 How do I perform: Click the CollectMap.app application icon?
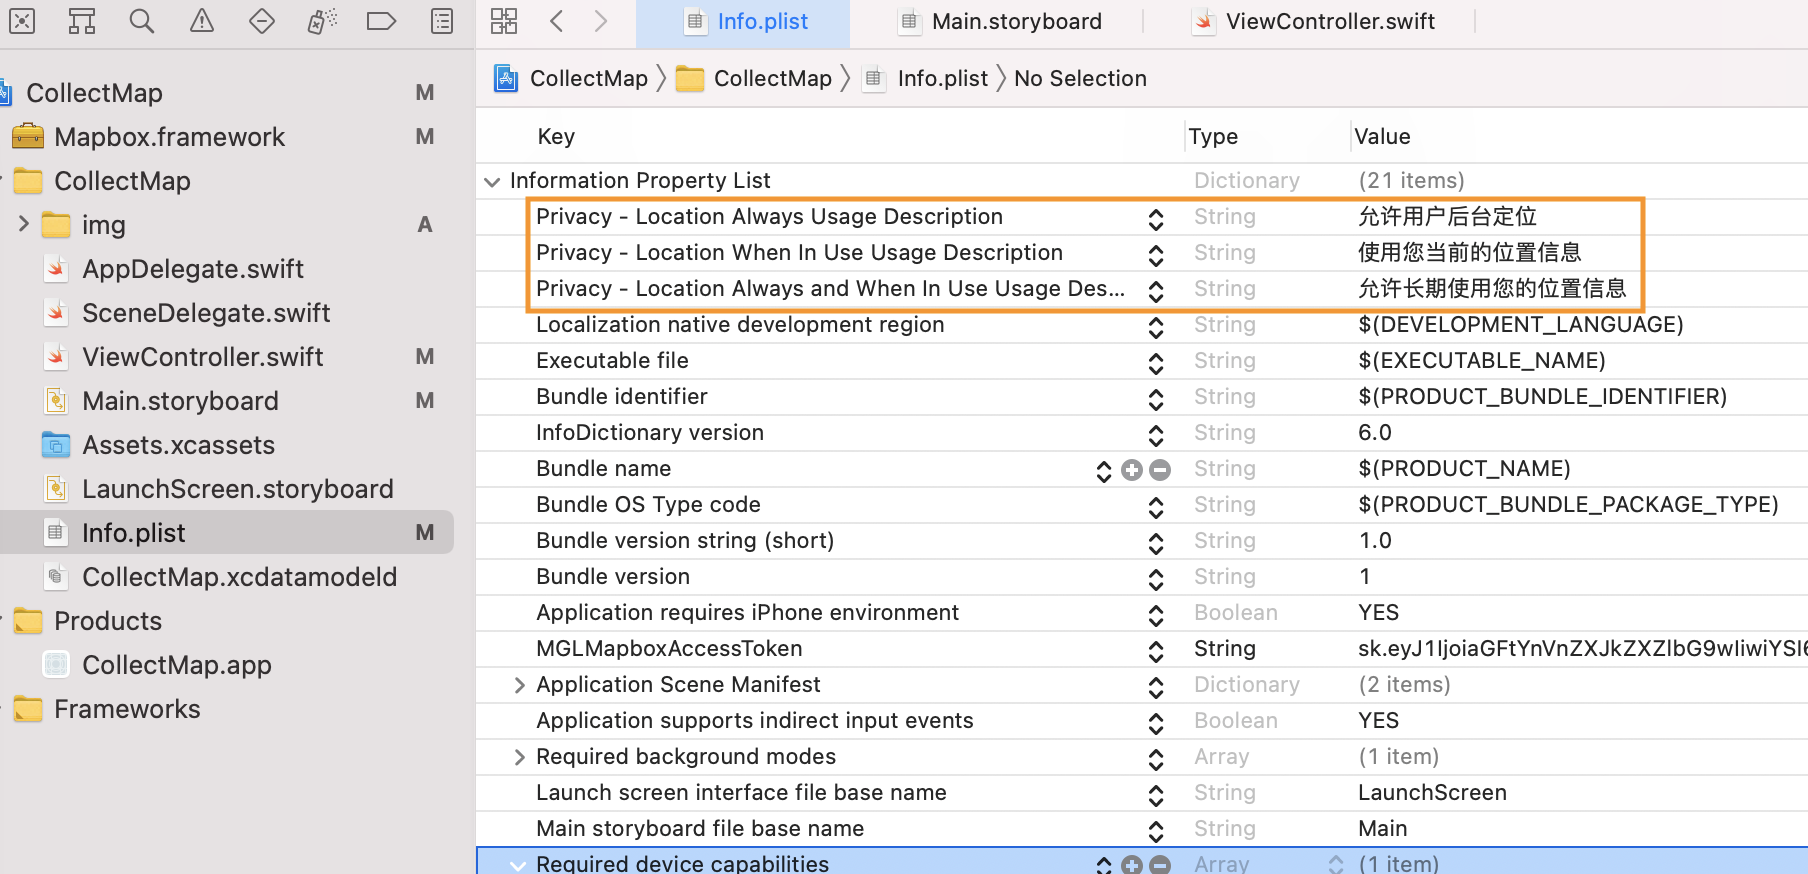point(57,664)
